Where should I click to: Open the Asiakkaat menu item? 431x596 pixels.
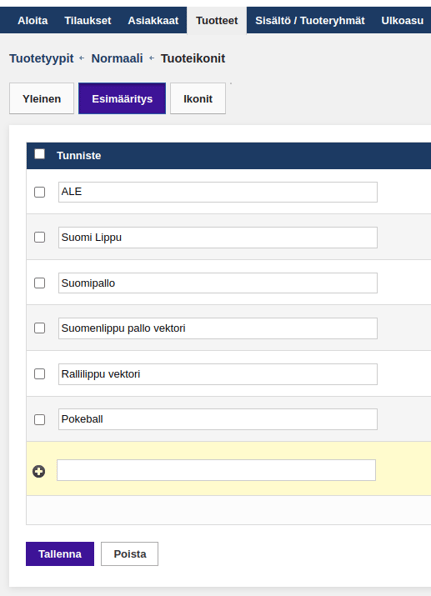[153, 20]
